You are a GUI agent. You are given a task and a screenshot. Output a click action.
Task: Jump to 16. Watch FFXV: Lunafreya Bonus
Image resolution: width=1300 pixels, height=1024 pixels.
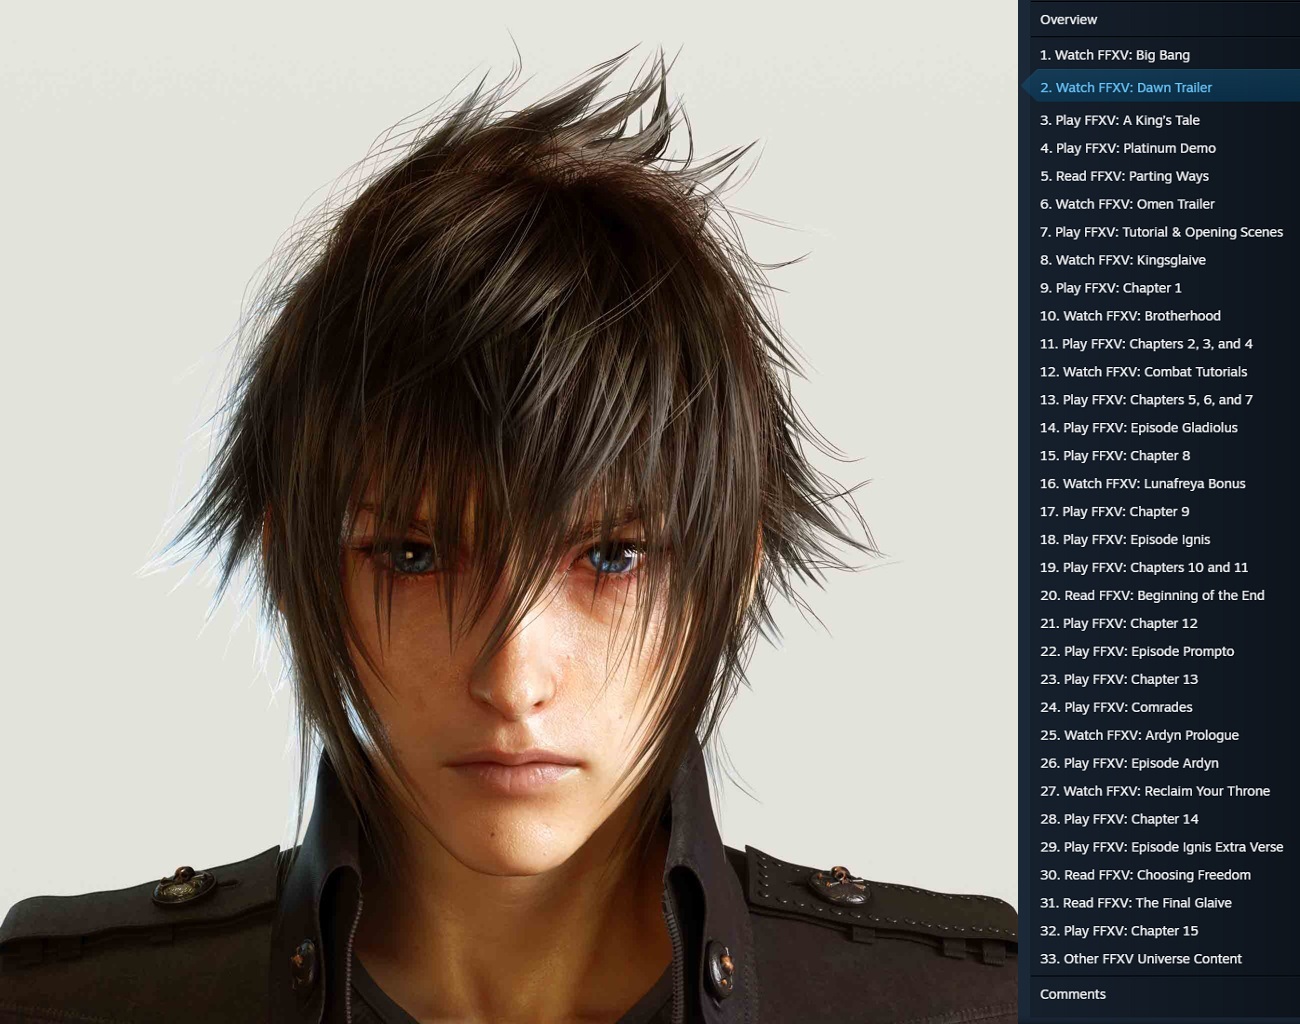click(1142, 484)
